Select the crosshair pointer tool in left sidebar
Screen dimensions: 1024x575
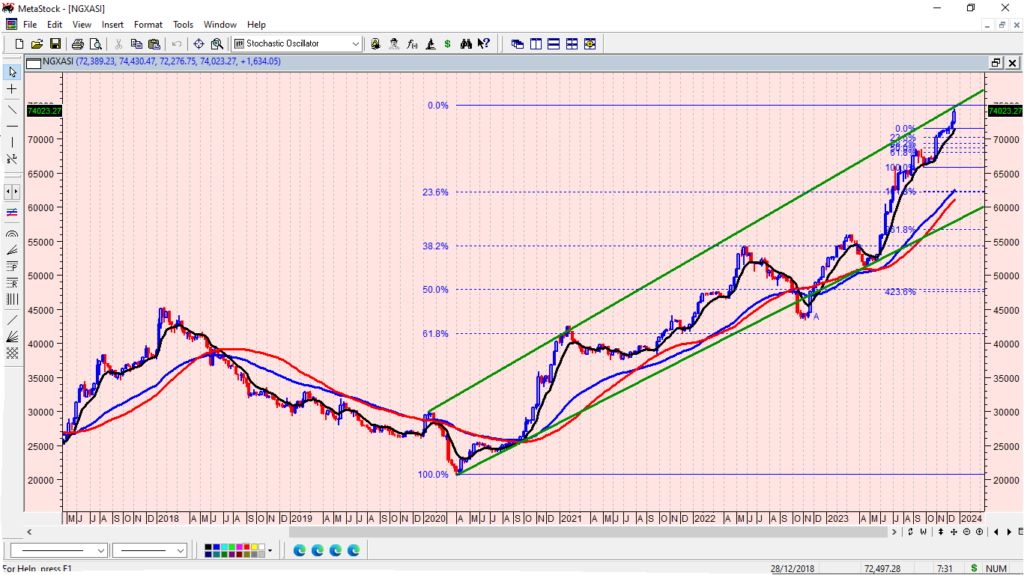(x=12, y=90)
